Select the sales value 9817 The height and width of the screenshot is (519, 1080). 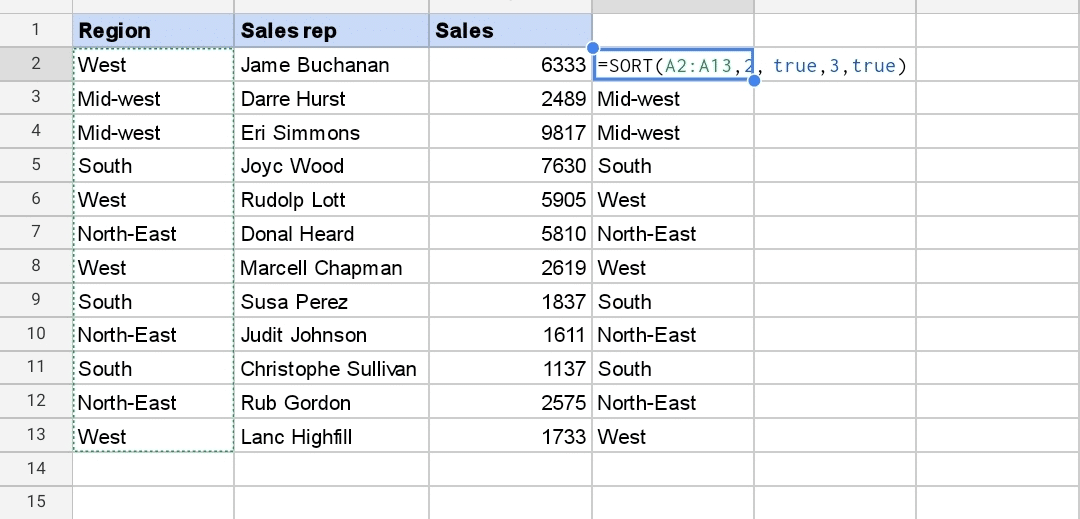[x=510, y=133]
